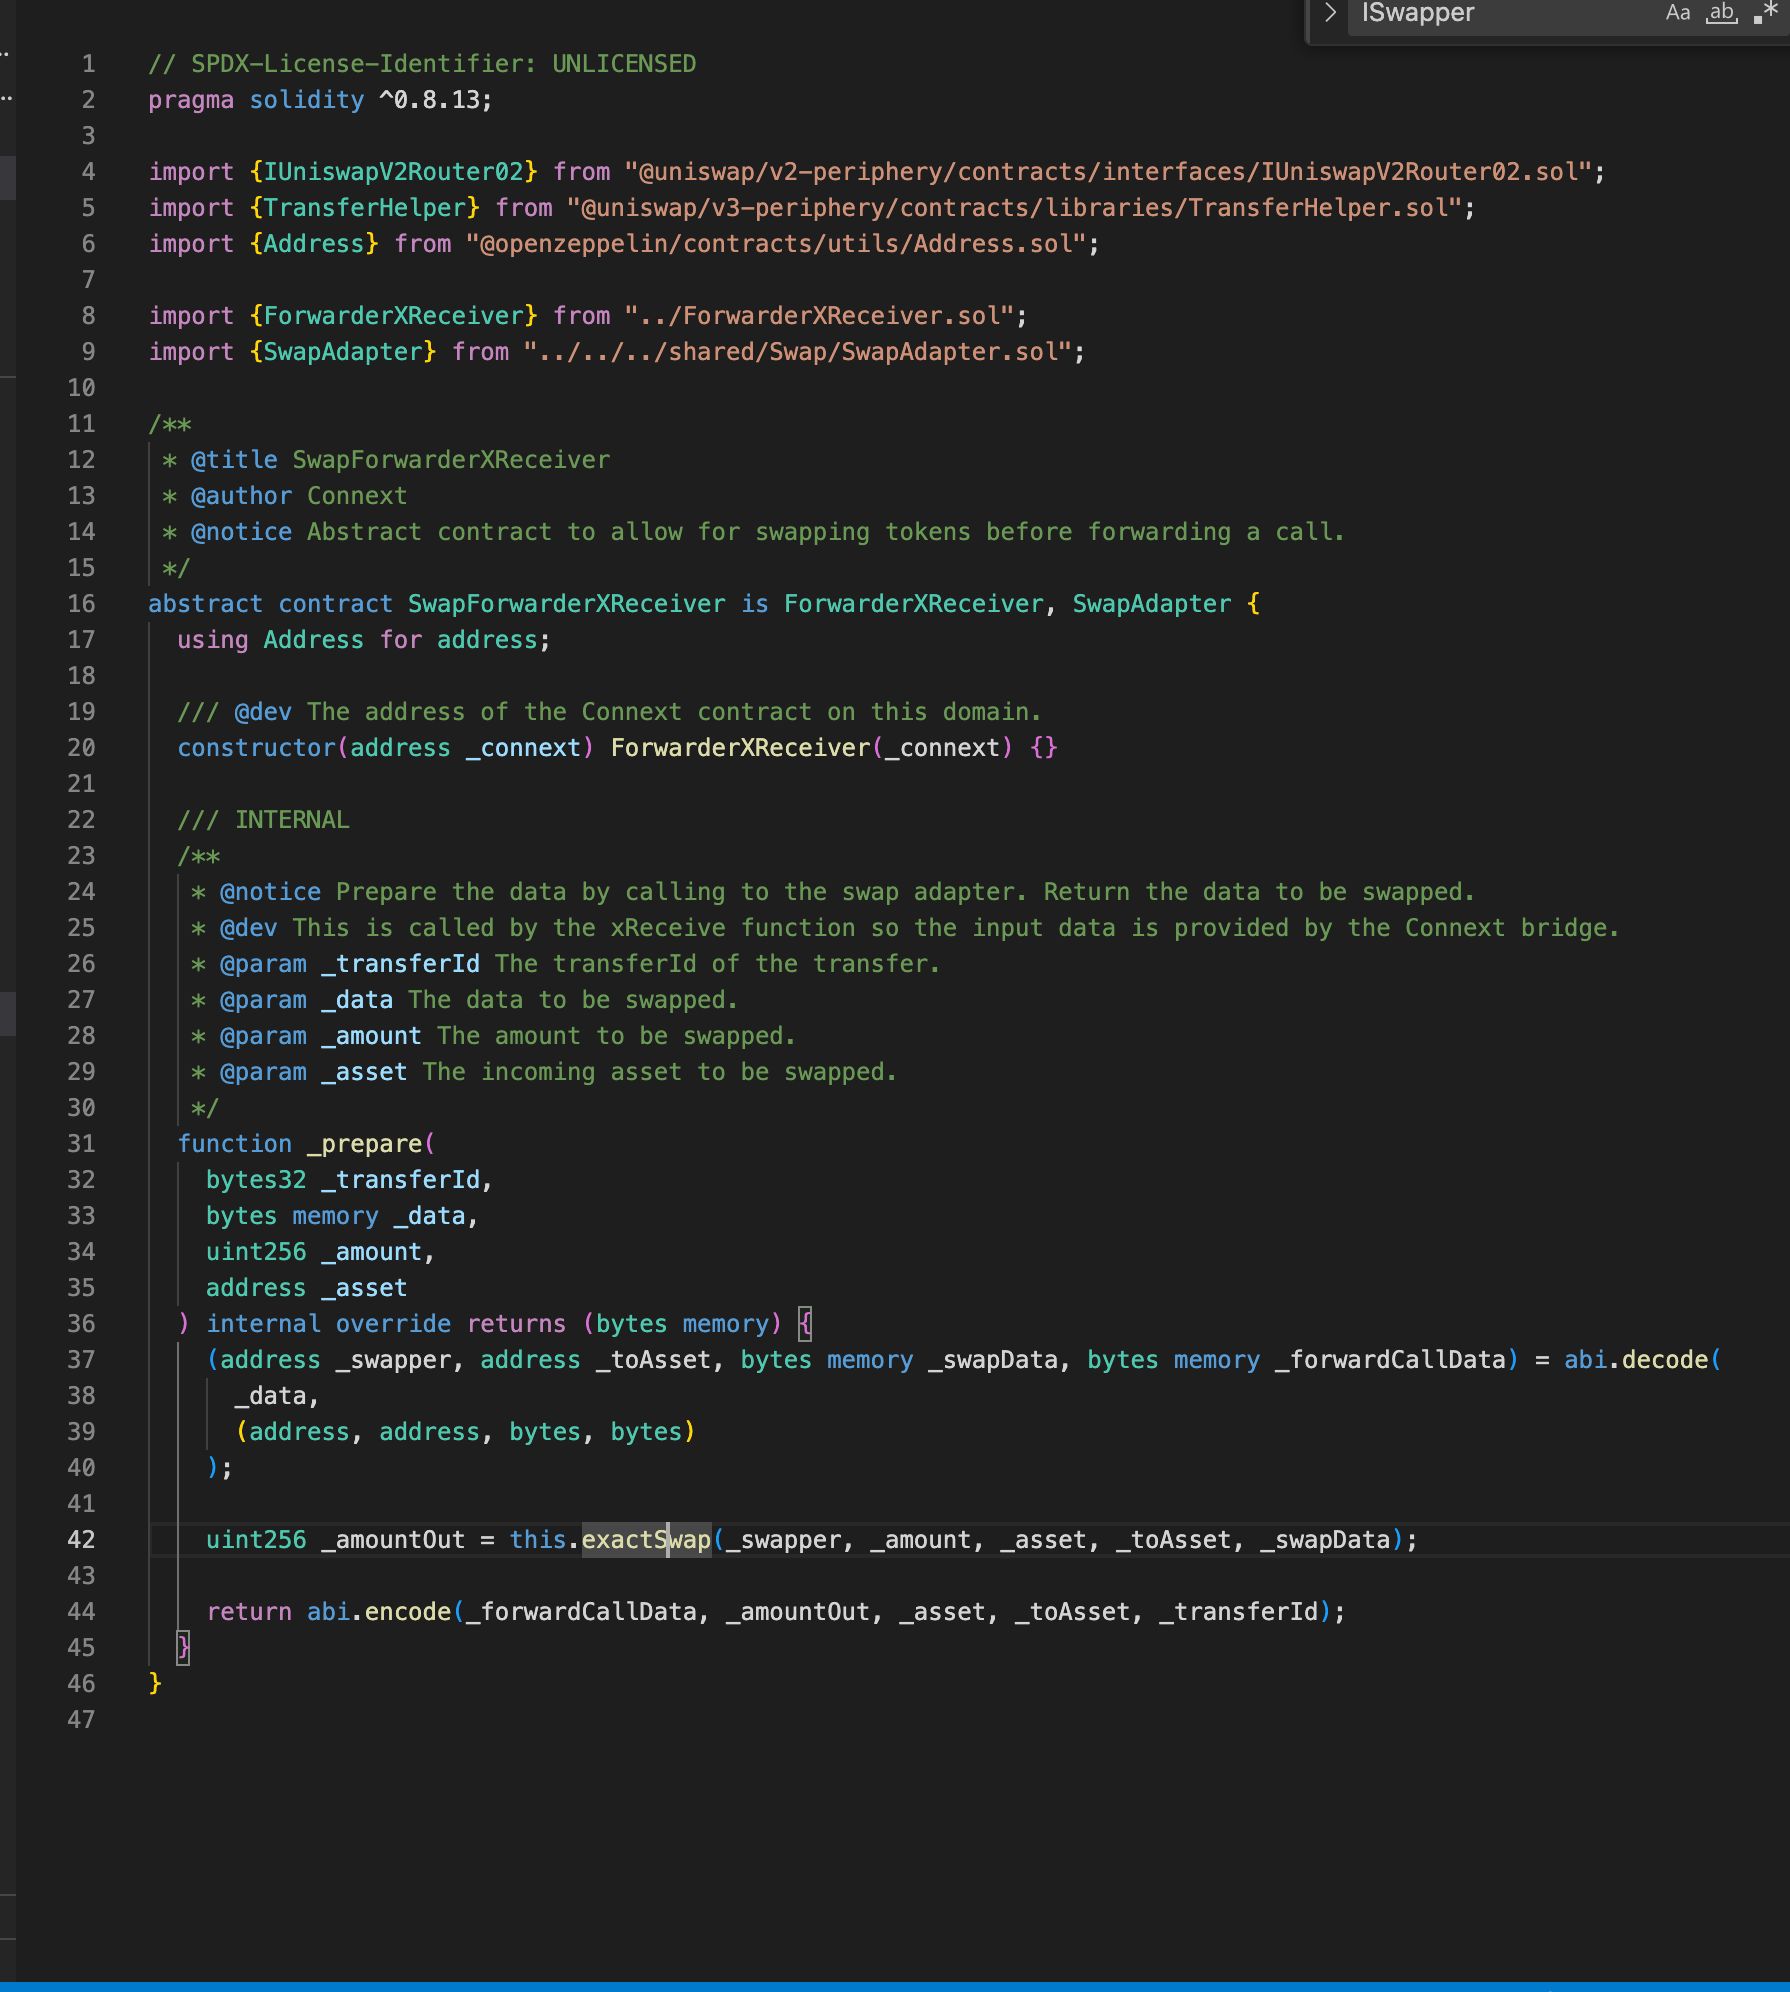Toggle Use Regular Expression in find widget
Screen dimensions: 1790x1992
point(1765,13)
